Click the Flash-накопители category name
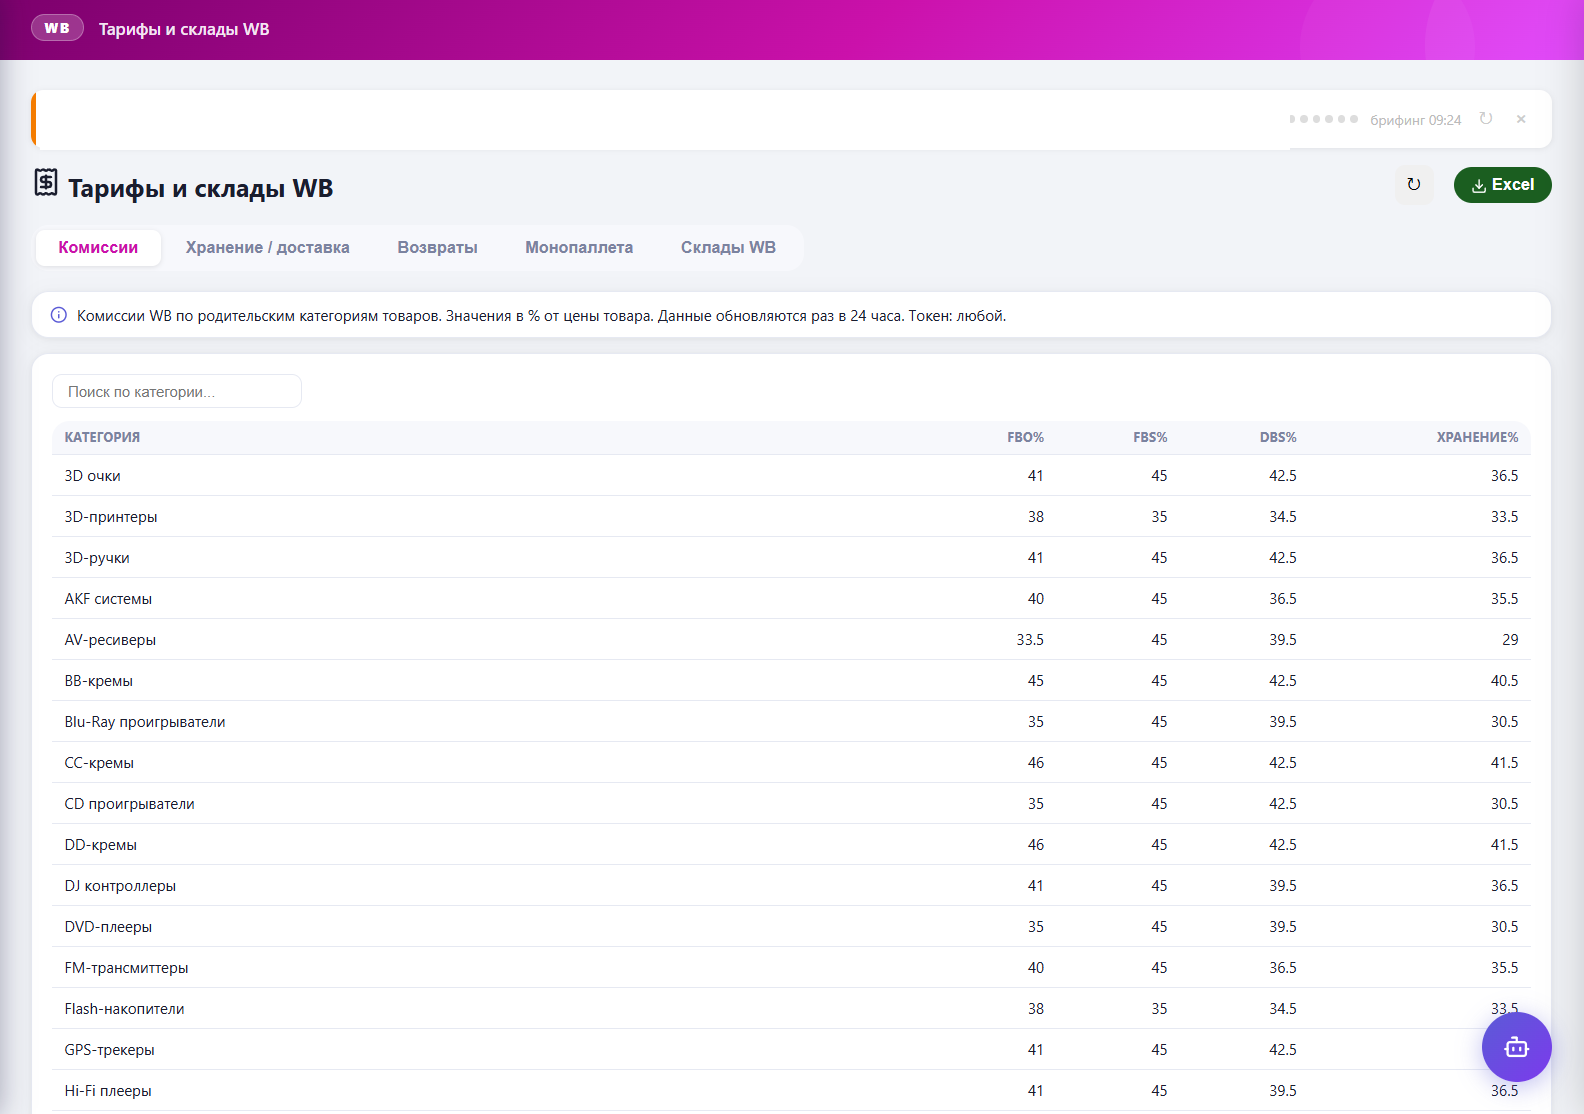1584x1114 pixels. (124, 1009)
